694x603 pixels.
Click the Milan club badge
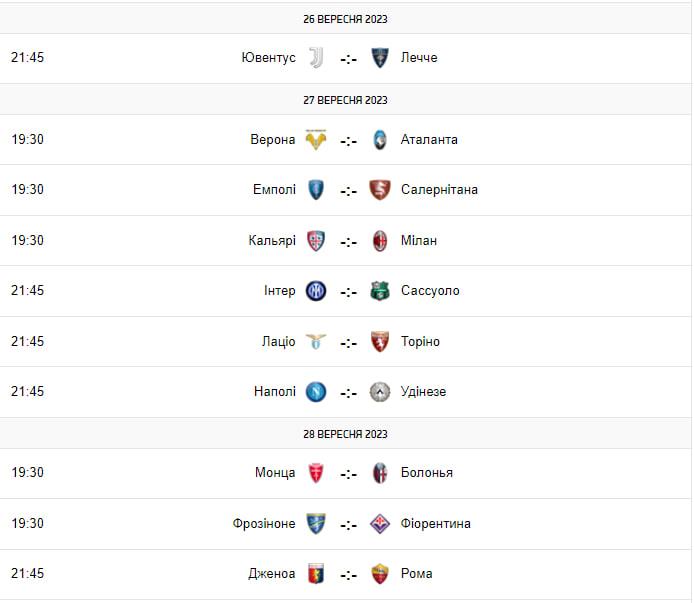[x=380, y=241]
